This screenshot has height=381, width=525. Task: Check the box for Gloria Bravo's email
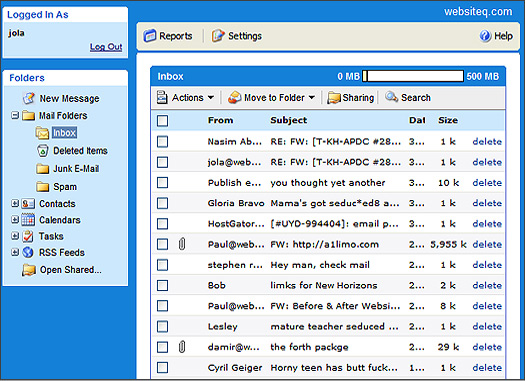pos(162,203)
